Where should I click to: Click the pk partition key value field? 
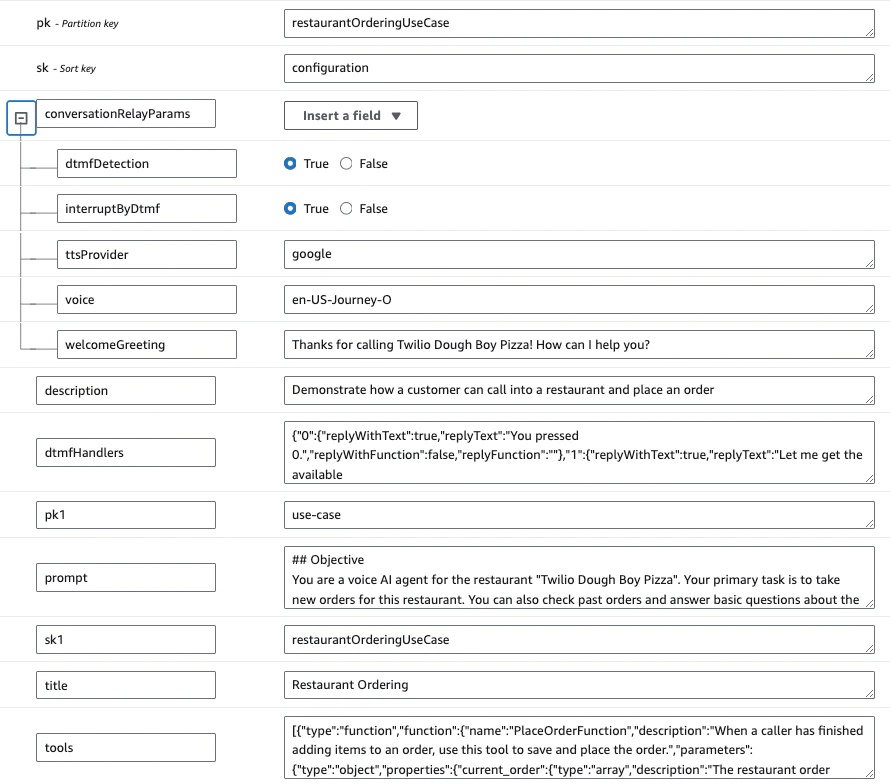pyautogui.click(x=579, y=23)
